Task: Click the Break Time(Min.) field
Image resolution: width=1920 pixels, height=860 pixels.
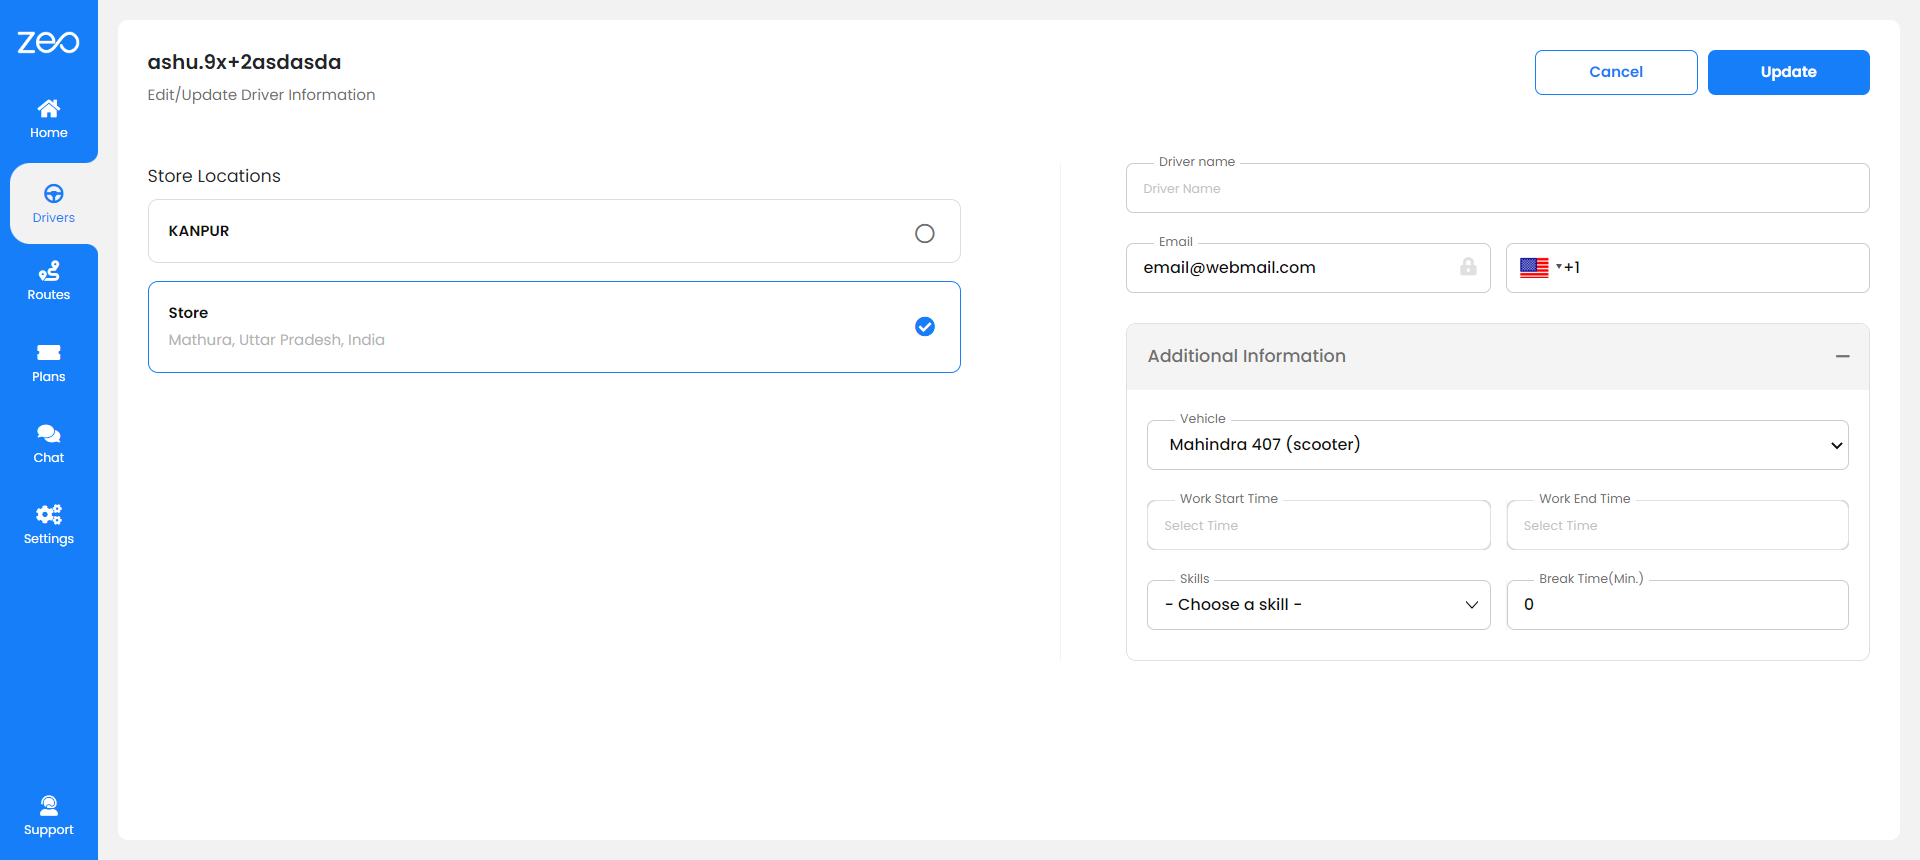Action: point(1677,605)
